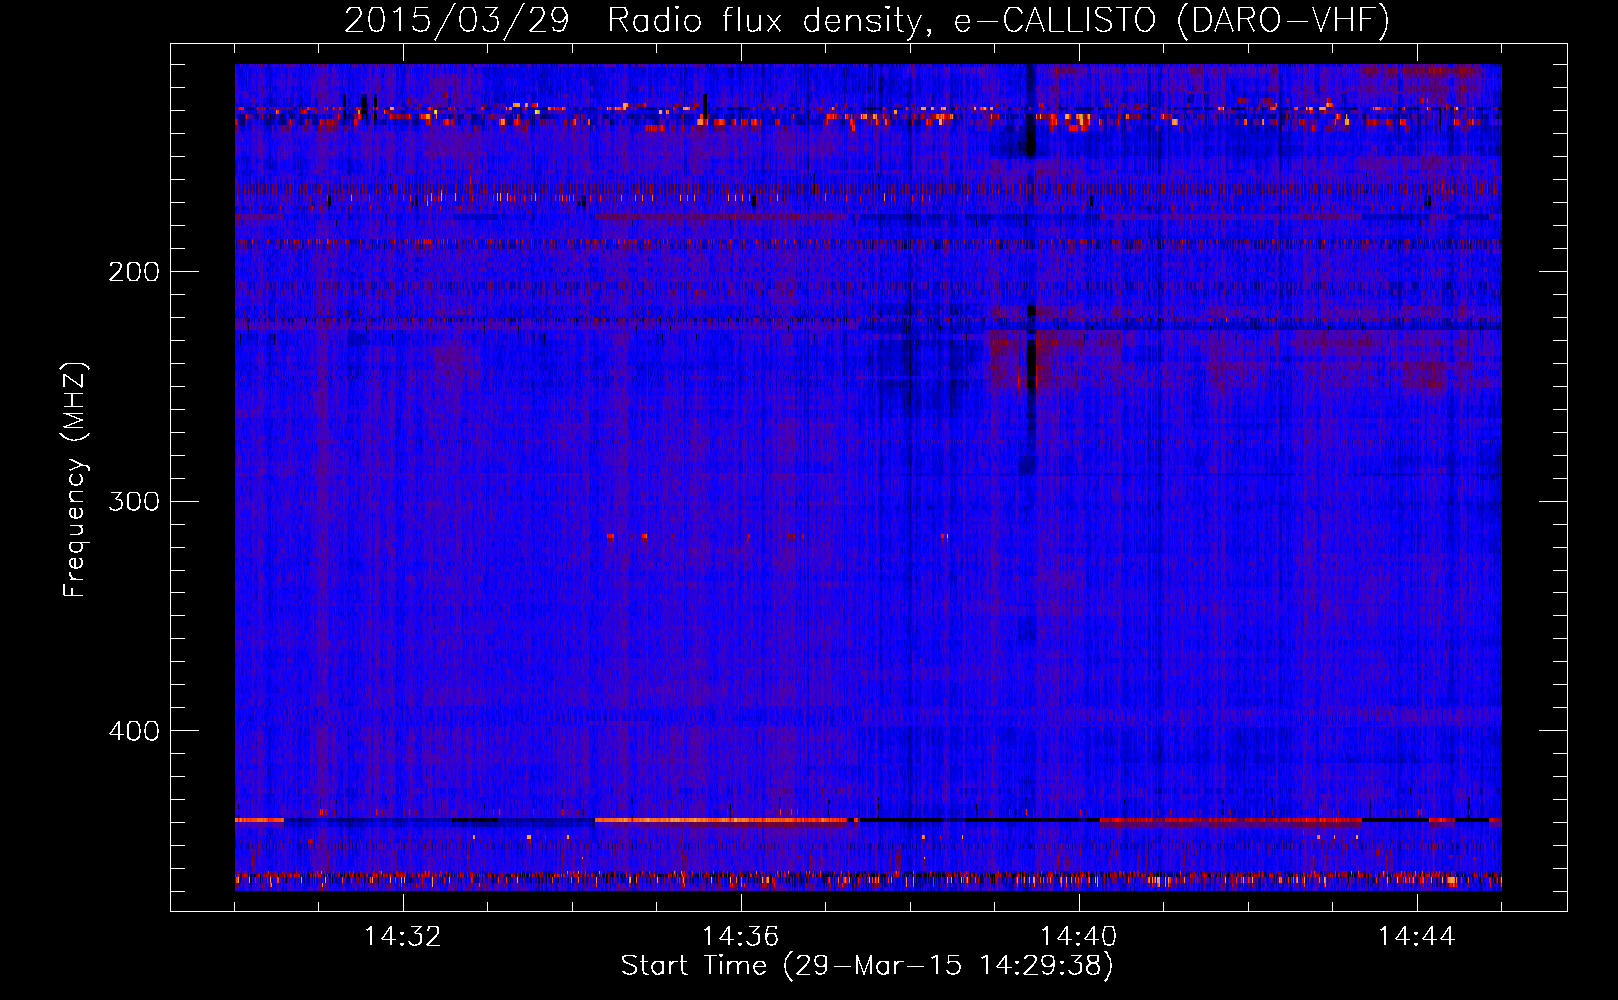Click the 14:40 time tick label
The width and height of the screenshot is (1618, 1000).
click(1078, 937)
